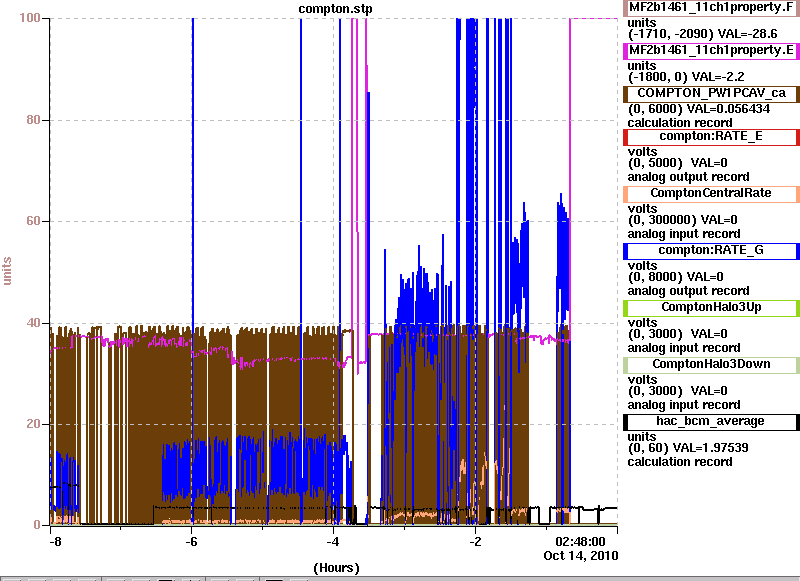Image resolution: width=800 pixels, height=581 pixels.
Task: Click the x-axis tick label -8
Action: pos(55,542)
